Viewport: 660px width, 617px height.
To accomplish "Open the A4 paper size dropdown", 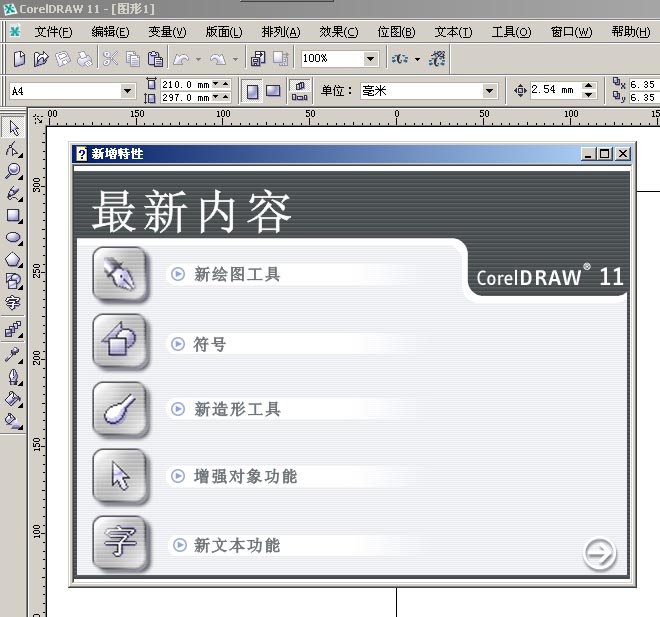I will [127, 90].
